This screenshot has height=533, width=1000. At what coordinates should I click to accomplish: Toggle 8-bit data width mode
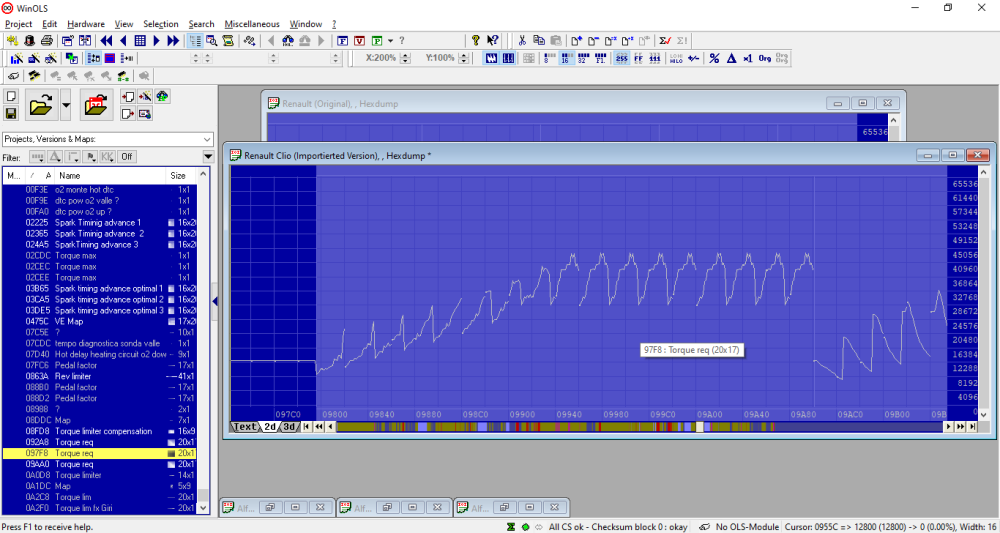point(548,58)
